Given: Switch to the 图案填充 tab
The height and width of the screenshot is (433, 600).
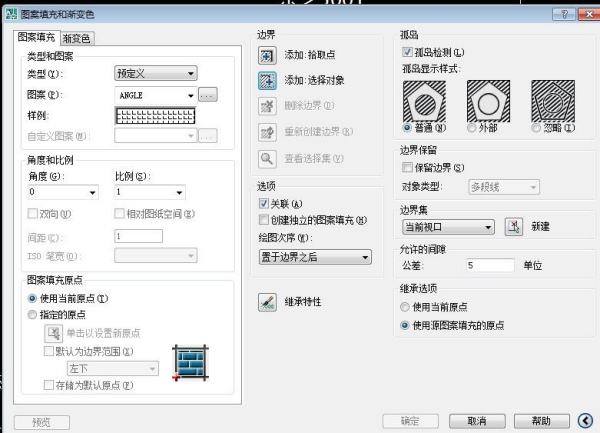Looking at the screenshot, I should [36, 37].
